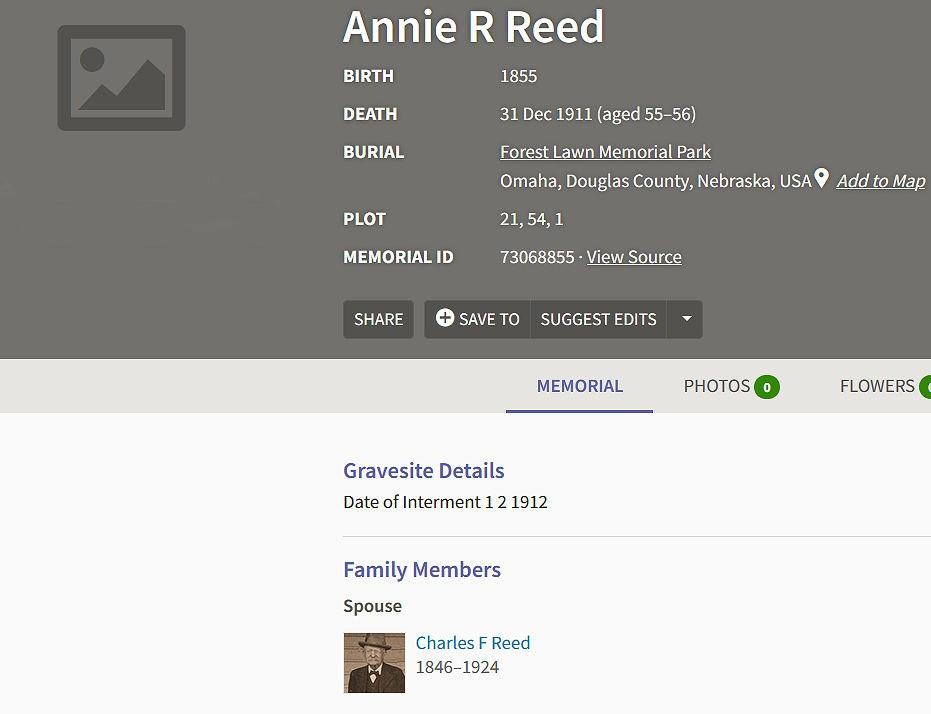Switch to the Memorial tab
The image size is (931, 714).
click(579, 386)
